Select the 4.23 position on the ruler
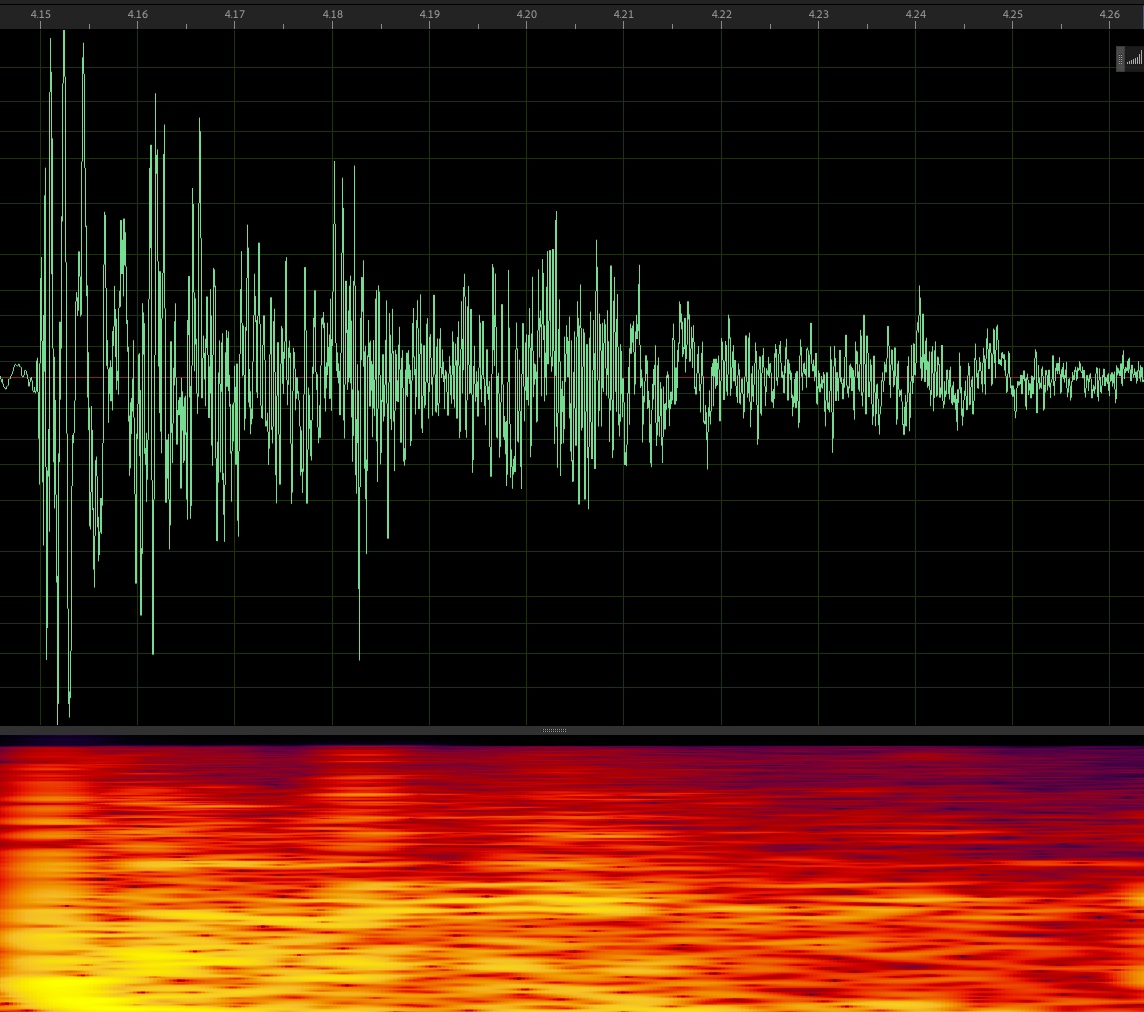This screenshot has height=1012, width=1144. tap(818, 15)
